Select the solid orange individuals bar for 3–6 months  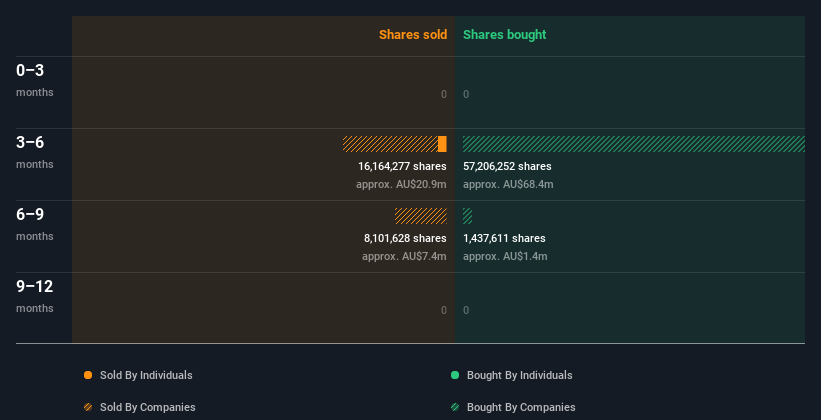442,144
